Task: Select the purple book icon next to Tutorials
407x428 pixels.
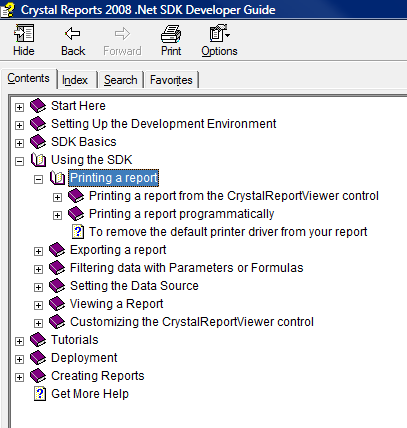Action: [x=38, y=340]
